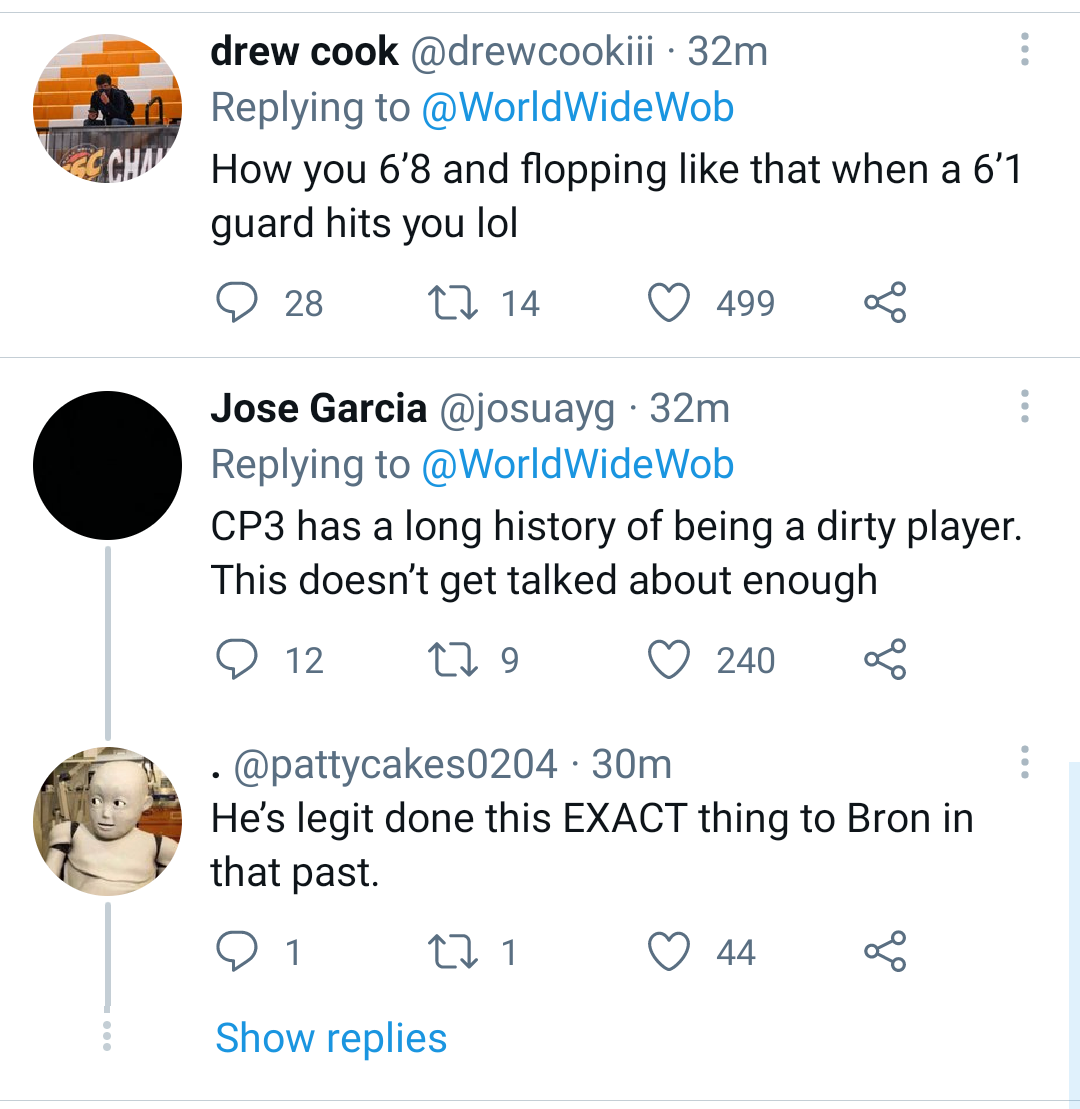Retweet drew cook's tweet

(x=441, y=303)
